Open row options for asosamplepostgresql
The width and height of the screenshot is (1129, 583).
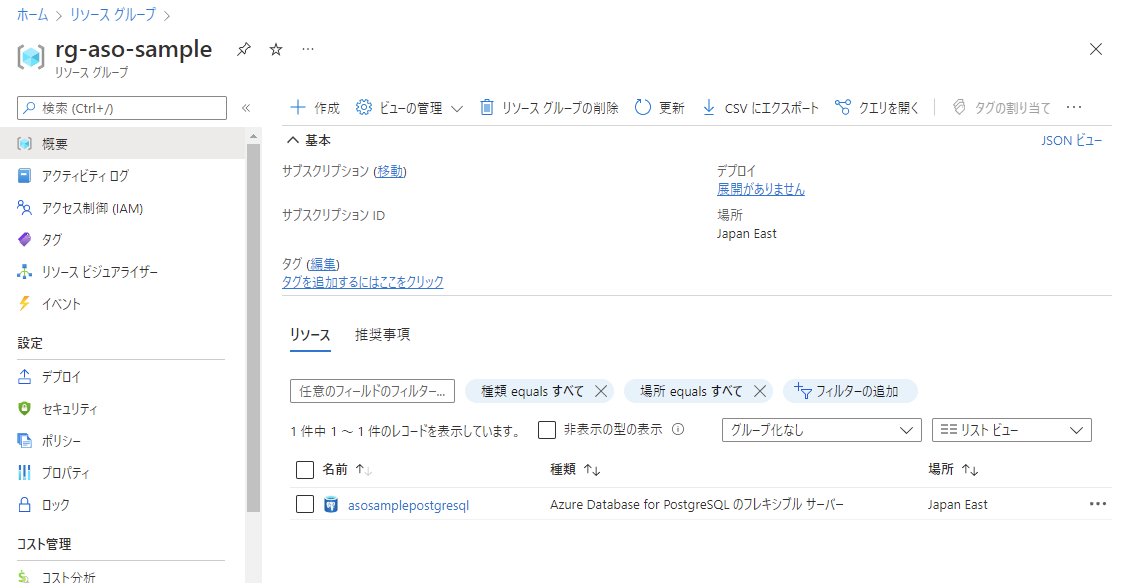click(x=1097, y=504)
